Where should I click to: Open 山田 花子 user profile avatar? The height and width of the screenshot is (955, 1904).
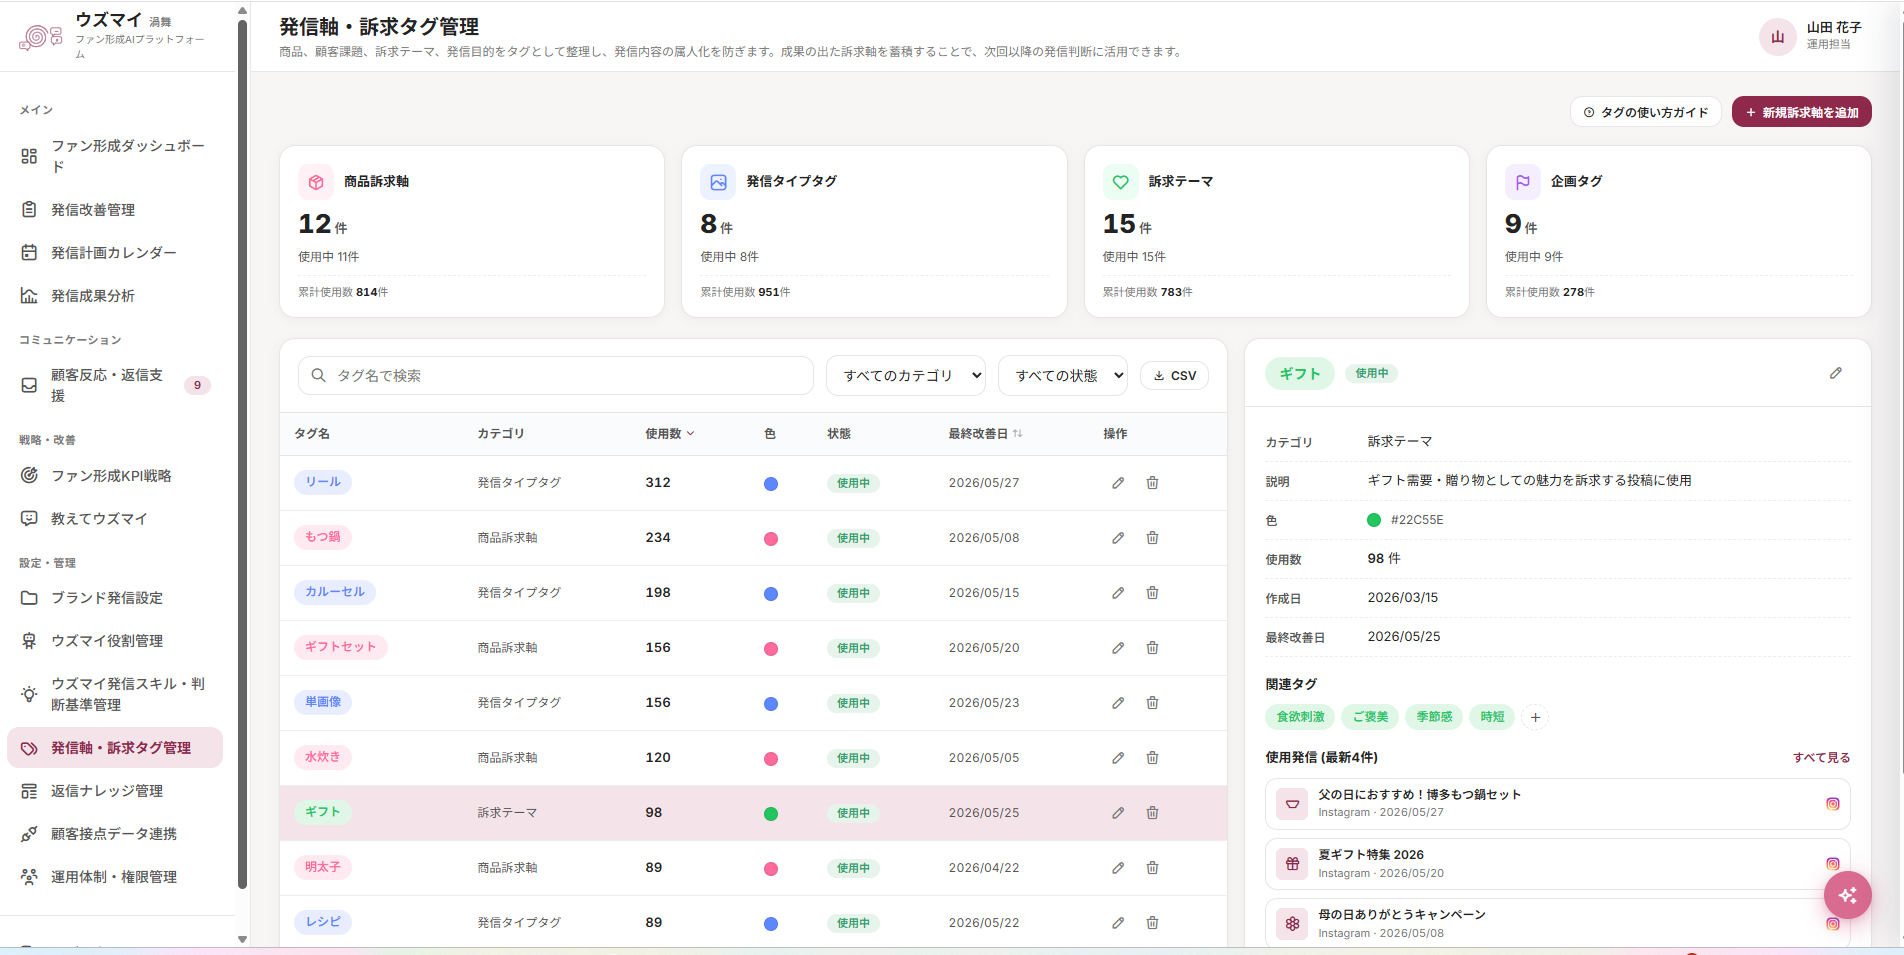(x=1777, y=37)
